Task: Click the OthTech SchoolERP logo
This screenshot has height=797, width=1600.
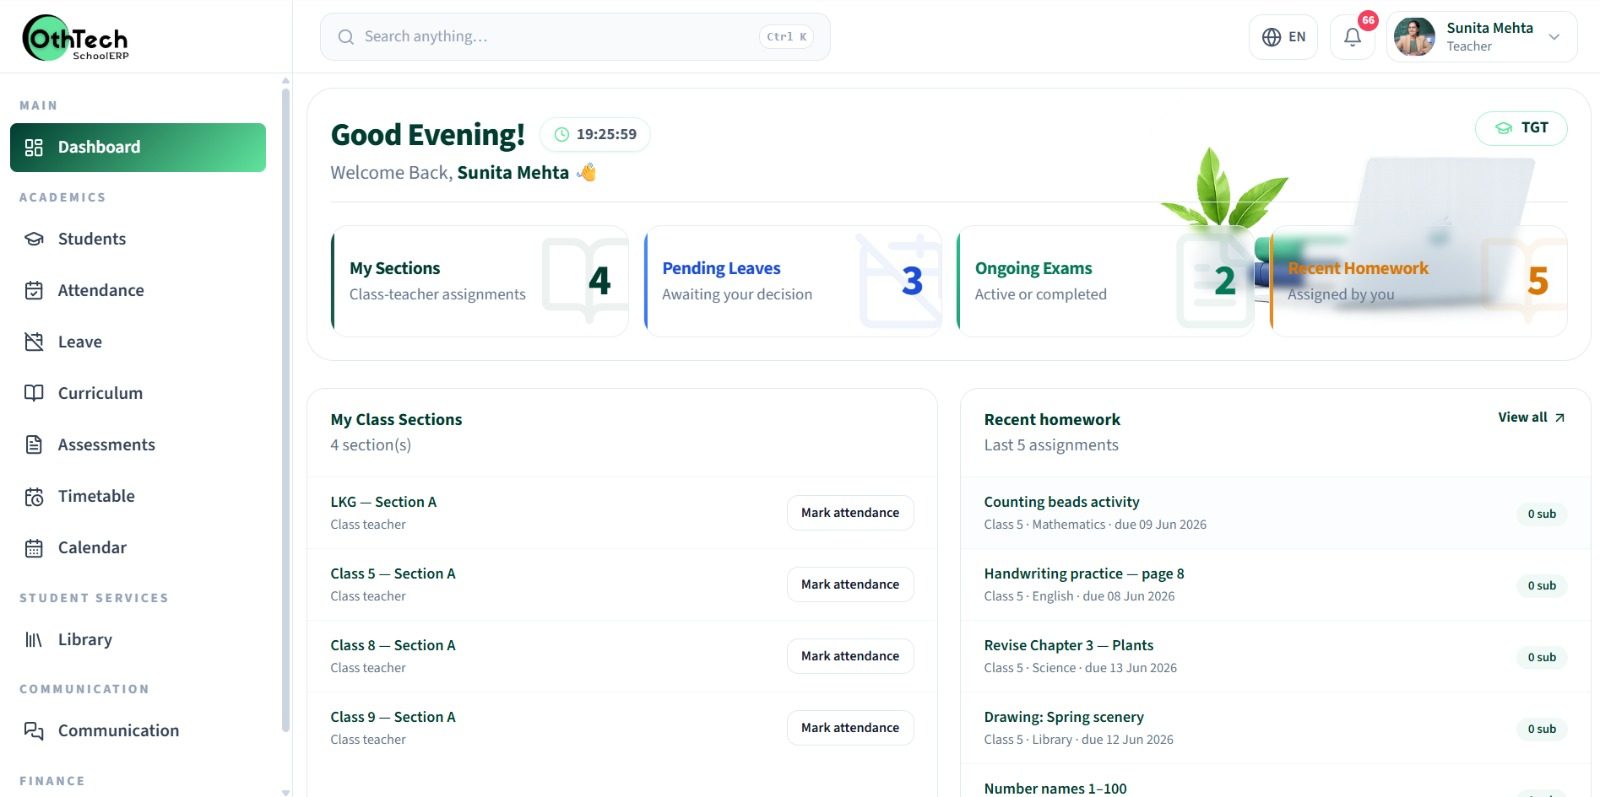Action: tap(76, 38)
